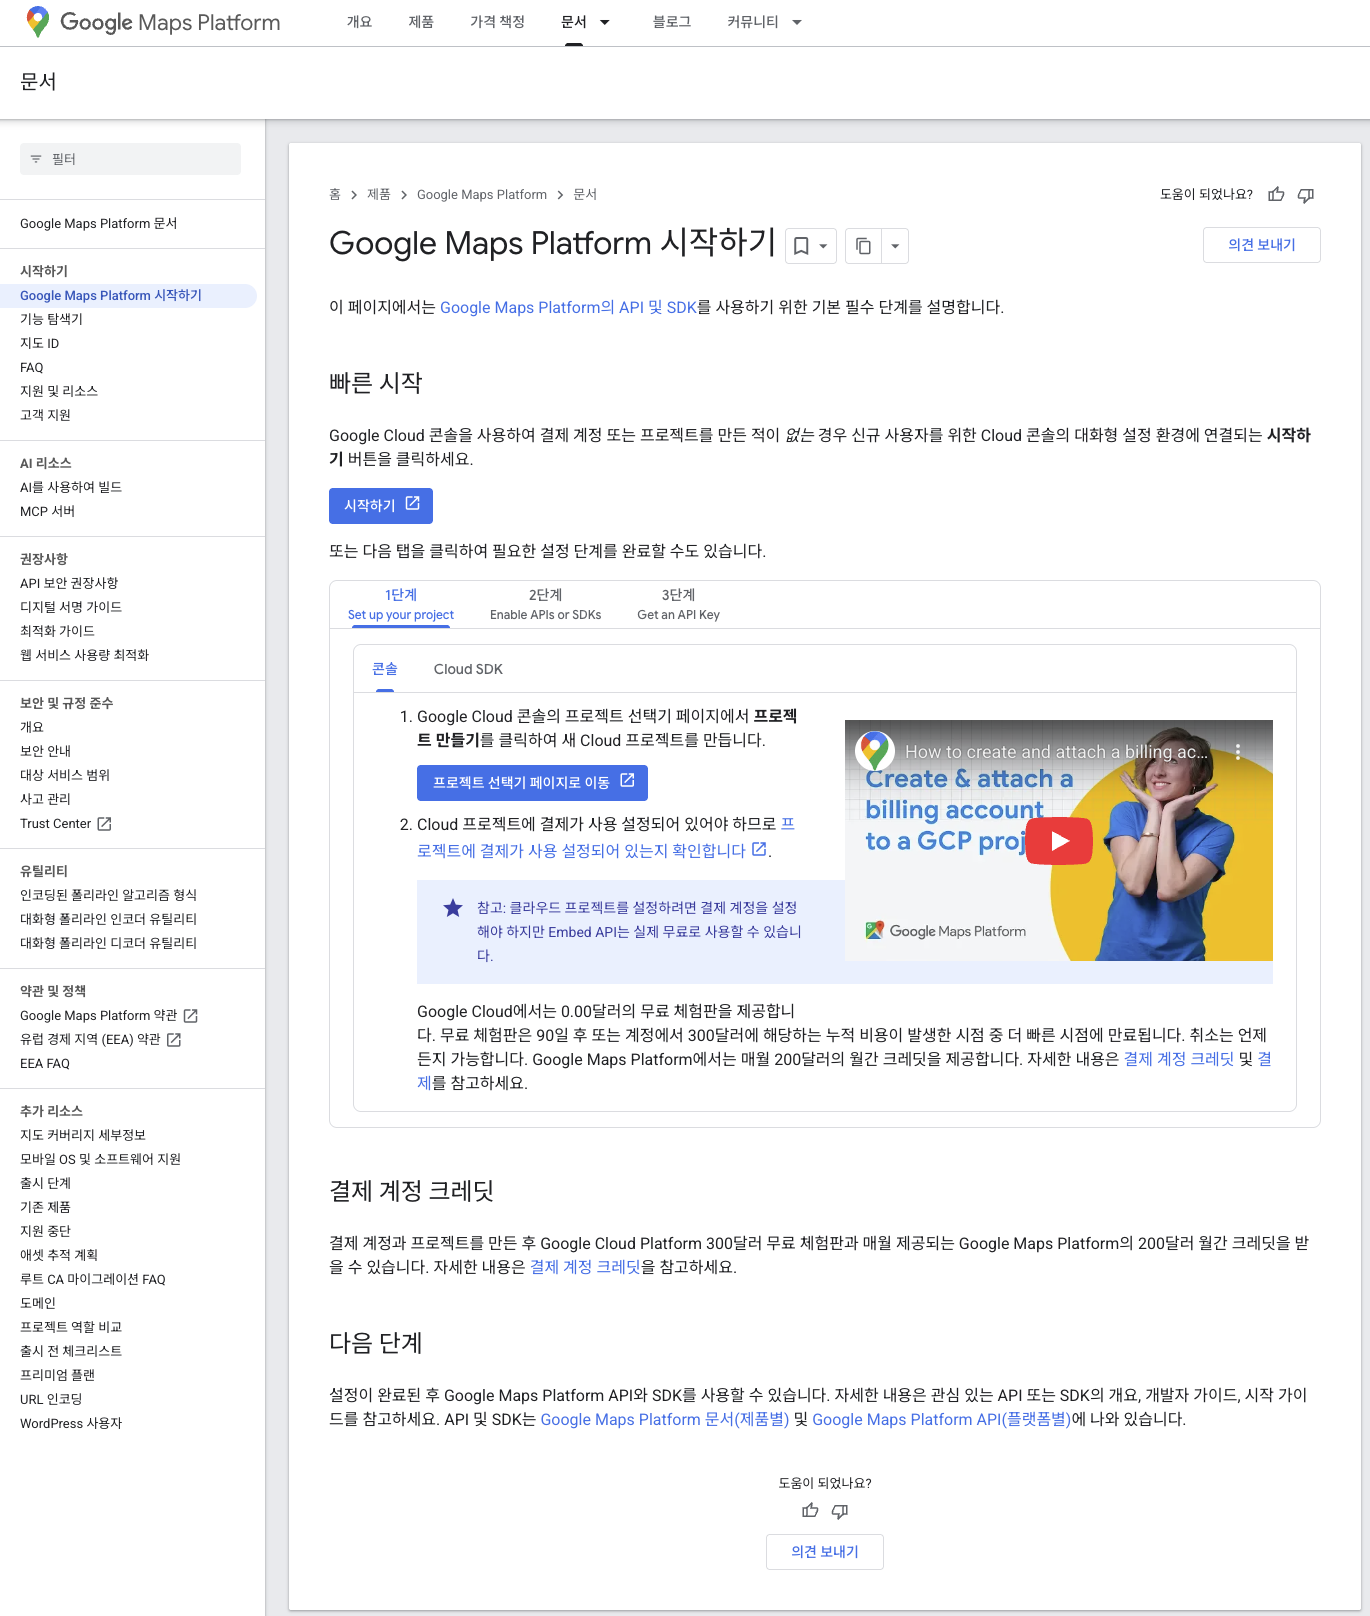The width and height of the screenshot is (1370, 1616).
Task: Open 지도 커버리지 세부정보 in sidebar
Action: [x=83, y=1135]
